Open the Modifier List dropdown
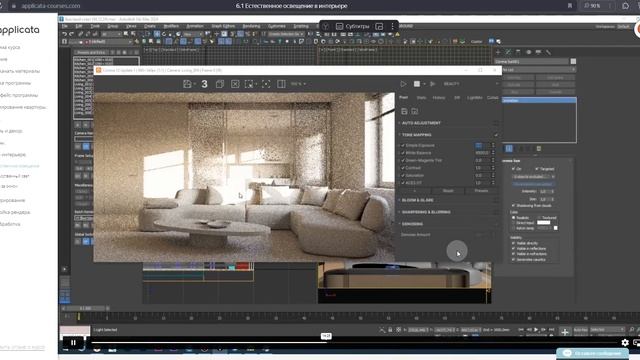This screenshot has width=640, height=360. coord(538,70)
